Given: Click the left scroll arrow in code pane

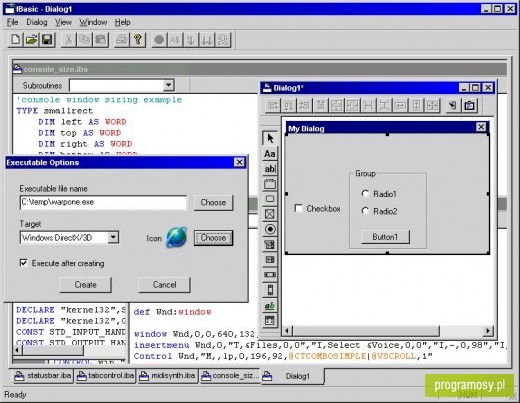Looking at the screenshot, I should tap(17, 350).
